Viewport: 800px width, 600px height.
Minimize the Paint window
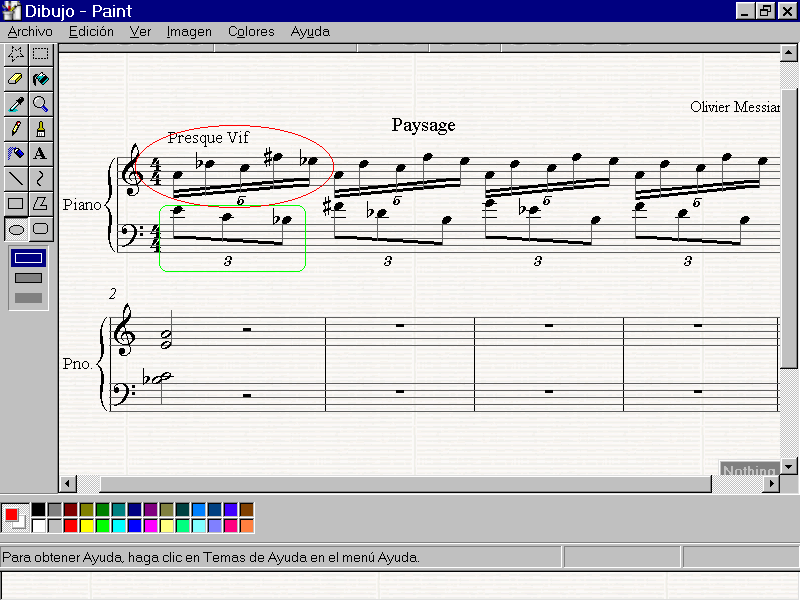tap(745, 11)
